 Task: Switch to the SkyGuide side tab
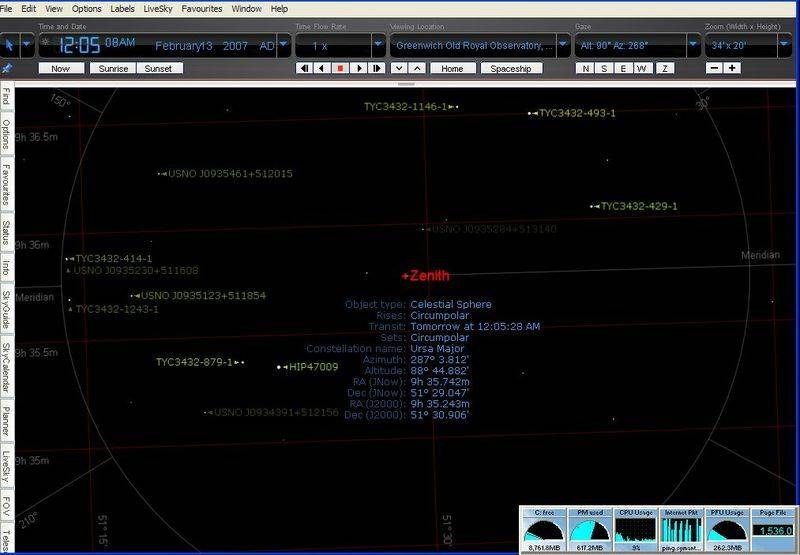(6, 312)
